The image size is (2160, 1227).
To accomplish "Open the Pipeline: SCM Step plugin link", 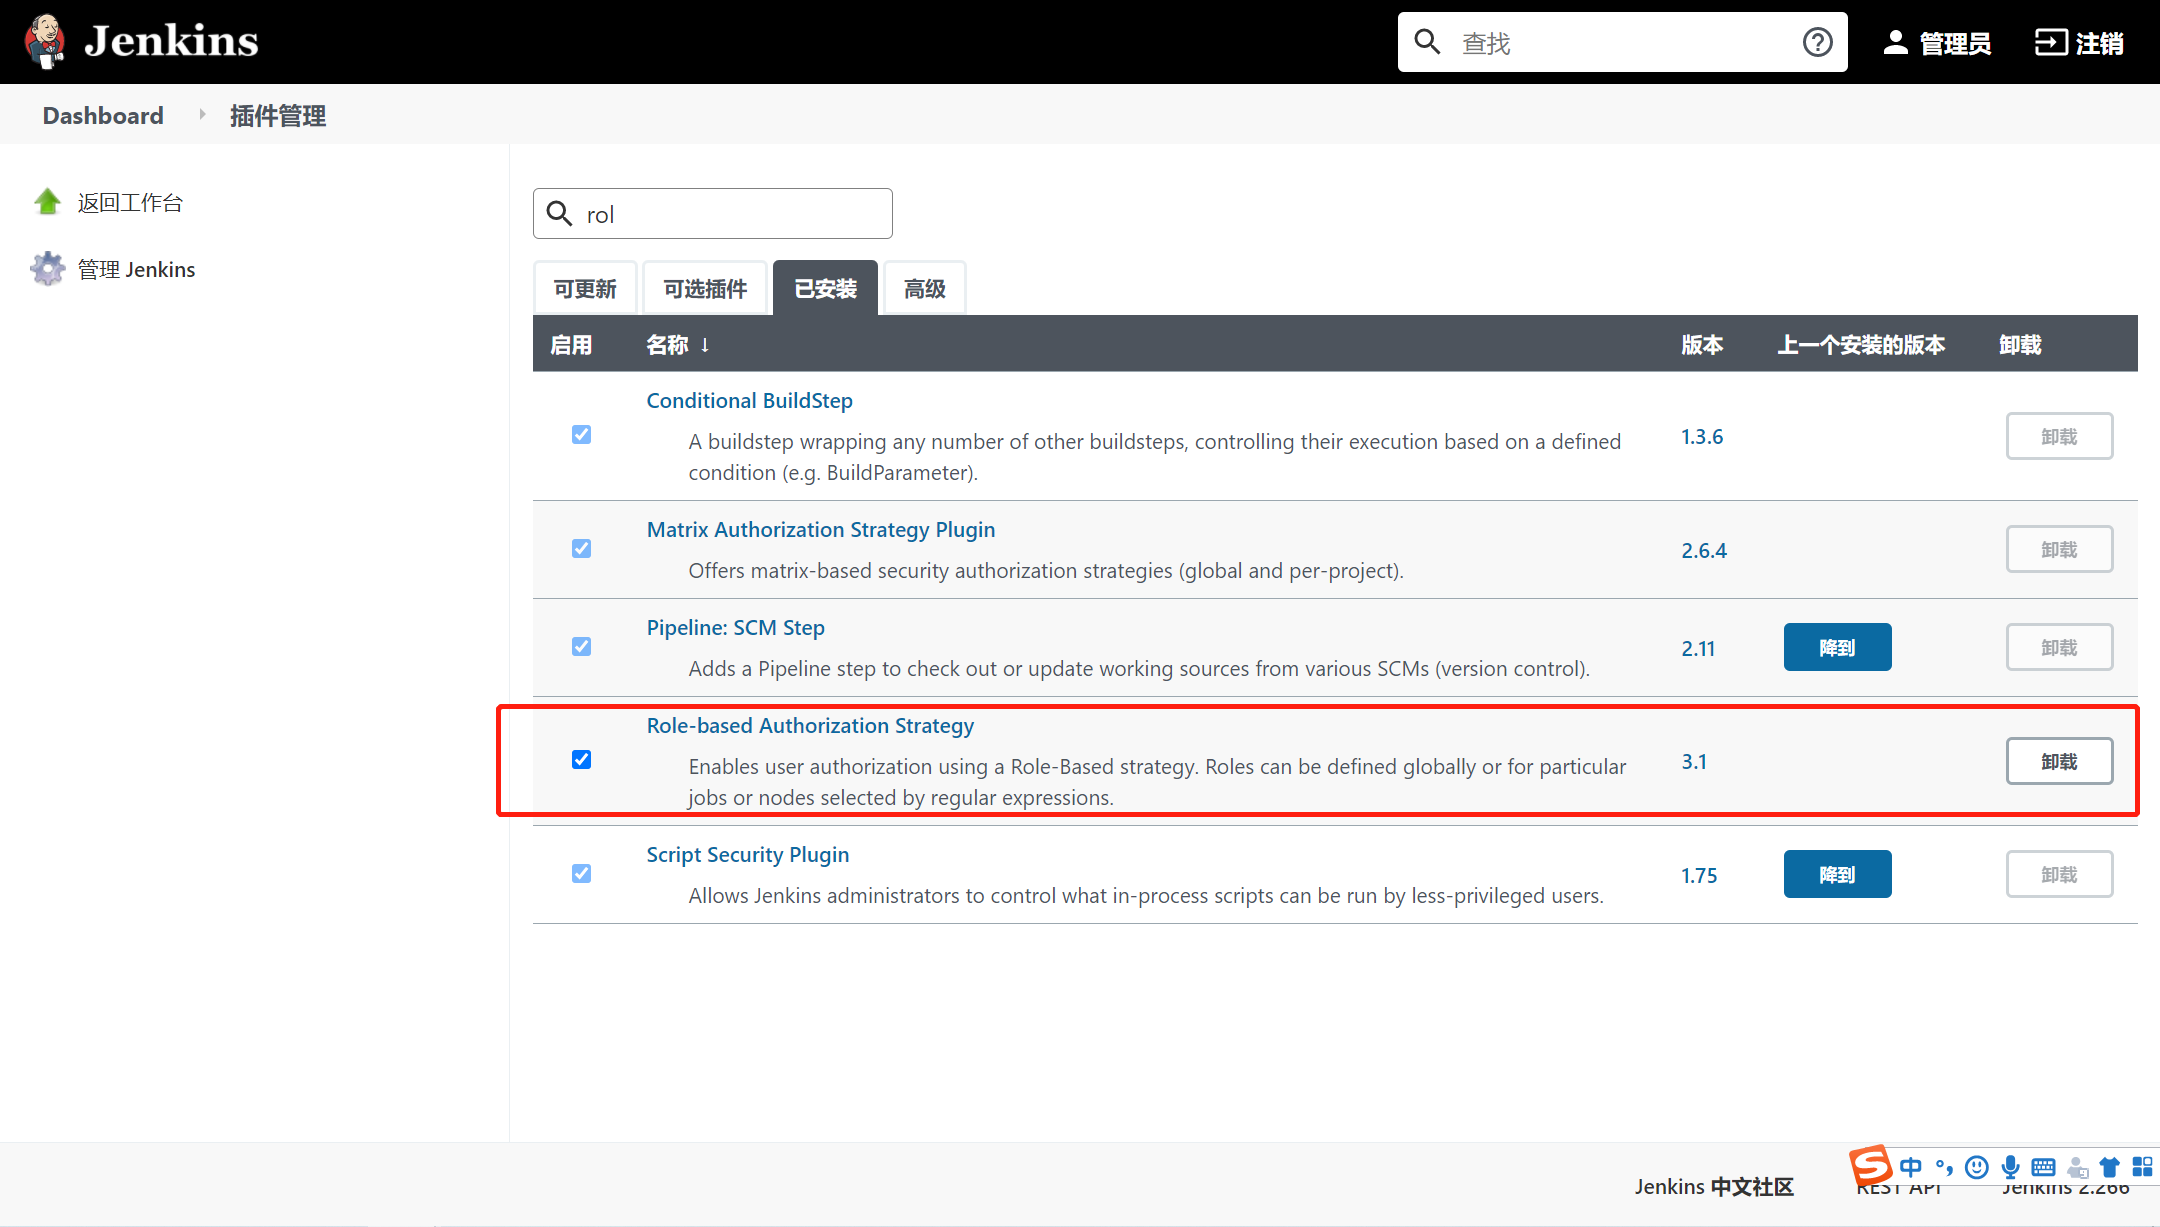I will tap(735, 627).
